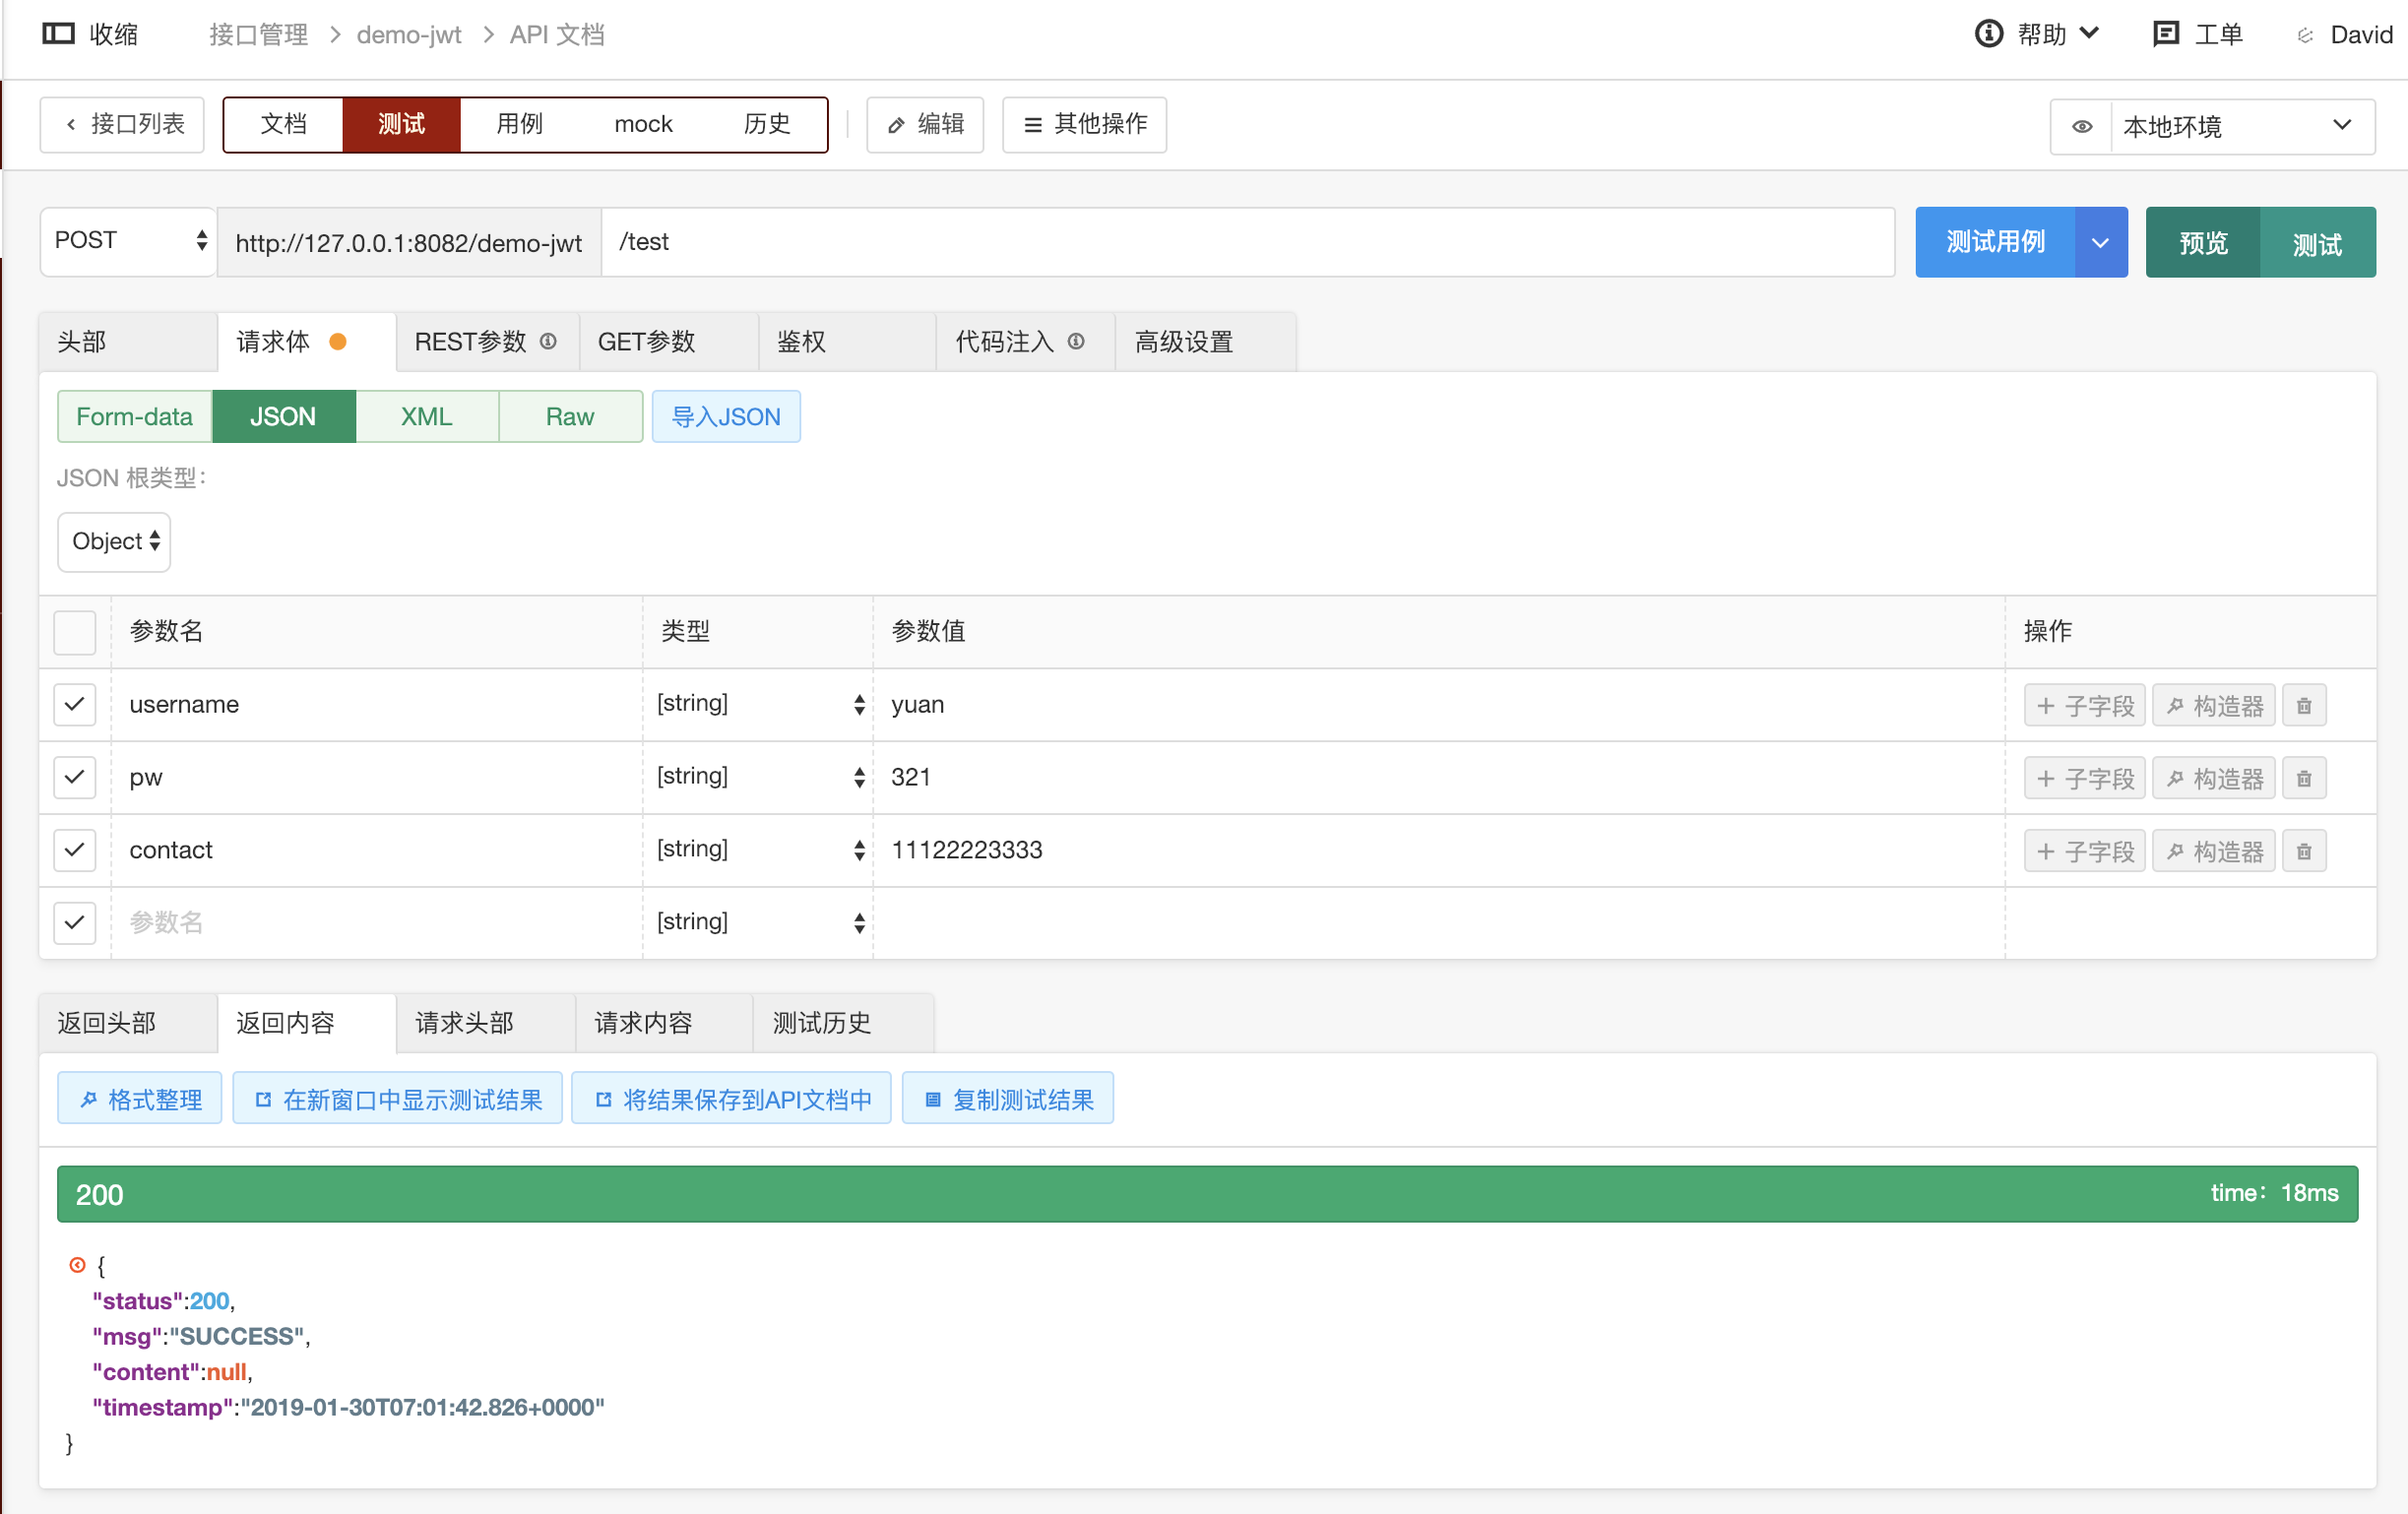Viewport: 2408px width, 1514px height.
Task: Open the POST method dropdown
Action: coord(128,241)
